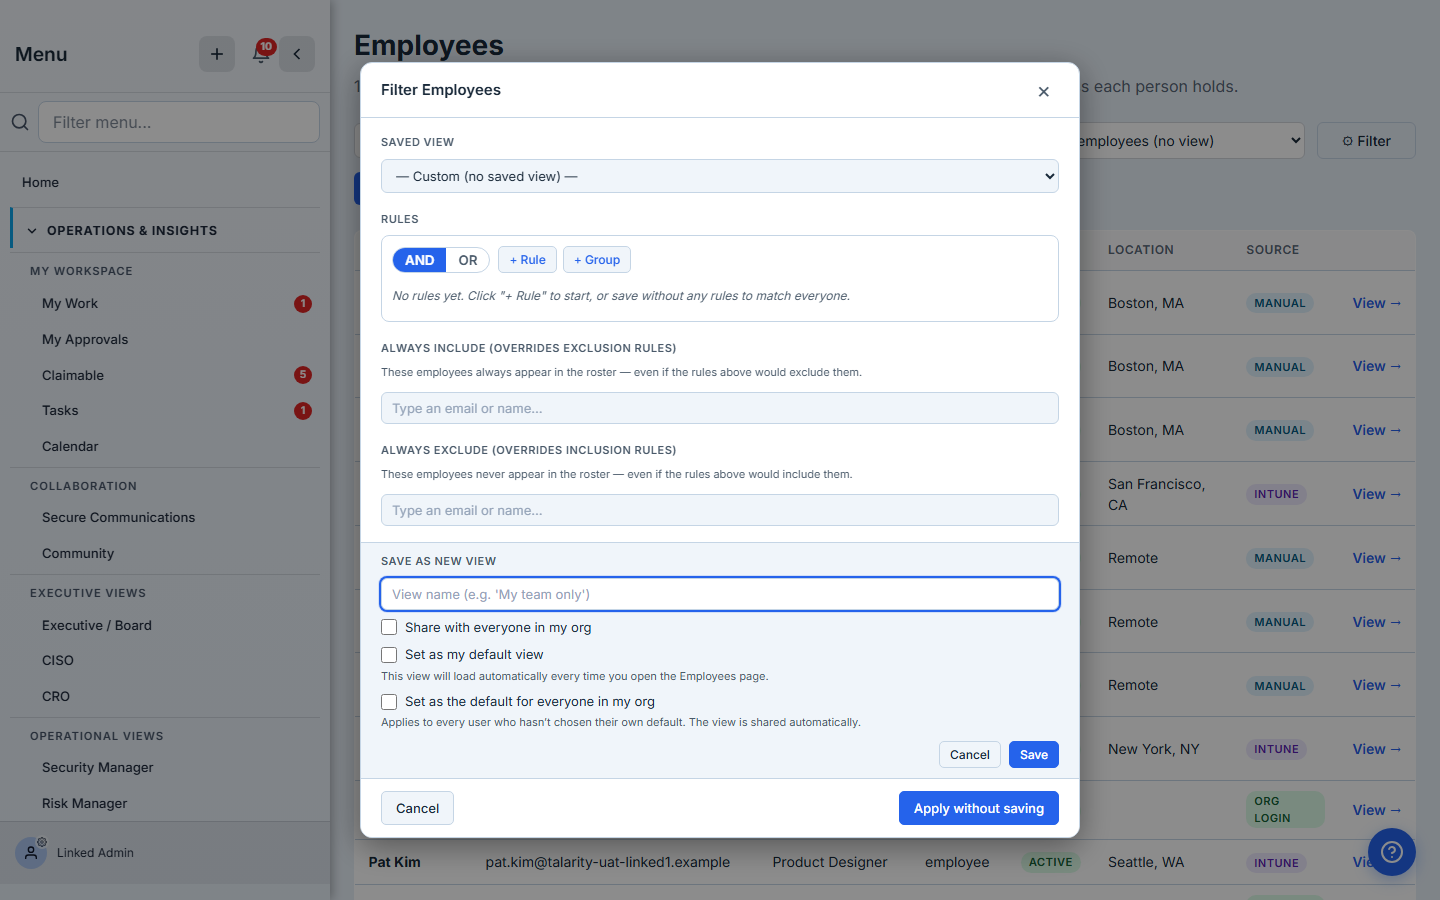Collapse the Operations & Insights section
The width and height of the screenshot is (1440, 900).
click(166, 230)
